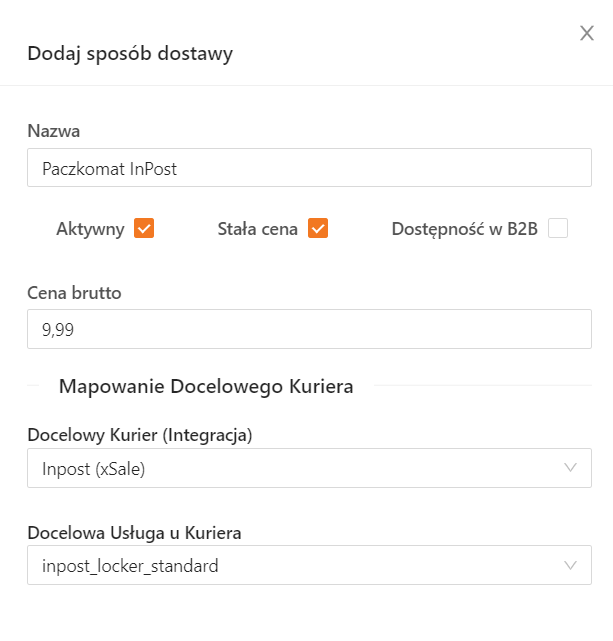Screen dimensions: 613x641
Task: Focus the Nazwa input field
Action: [x=309, y=169]
